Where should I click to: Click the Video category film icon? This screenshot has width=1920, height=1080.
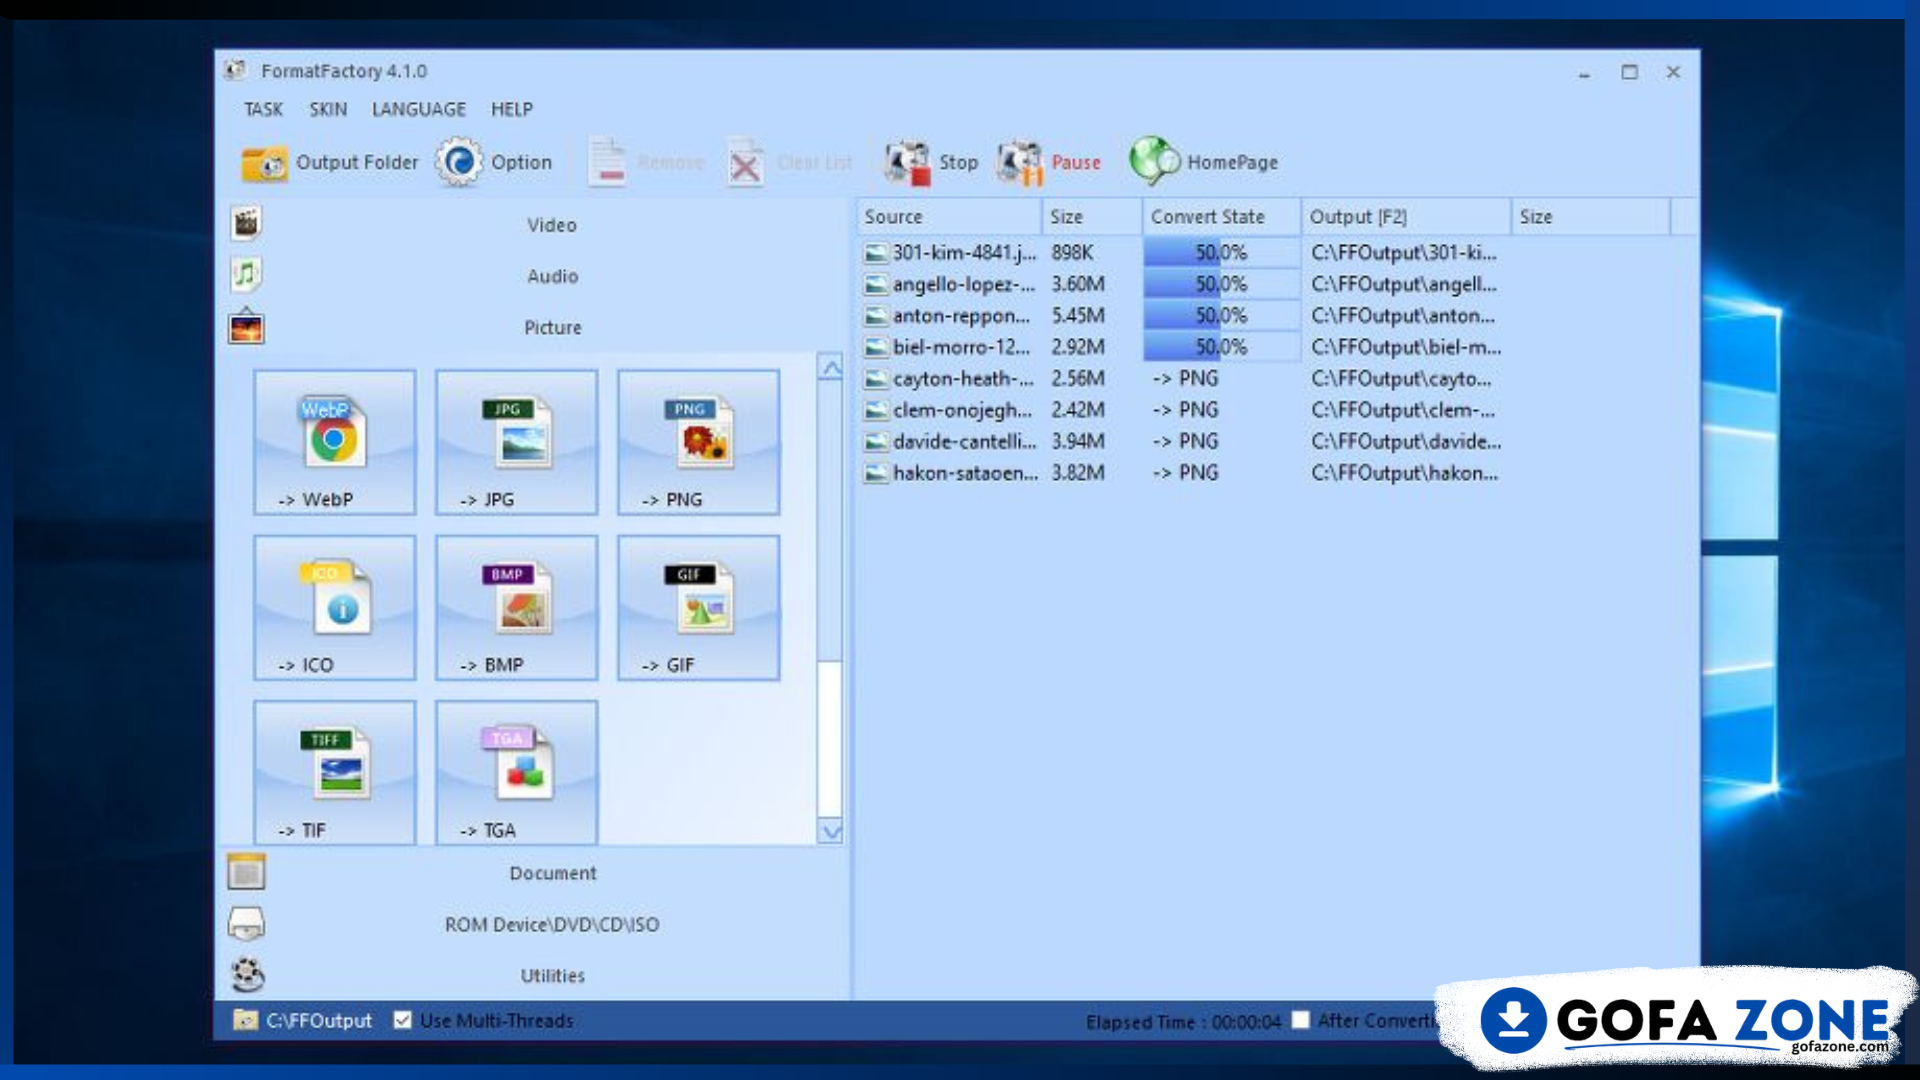click(246, 224)
